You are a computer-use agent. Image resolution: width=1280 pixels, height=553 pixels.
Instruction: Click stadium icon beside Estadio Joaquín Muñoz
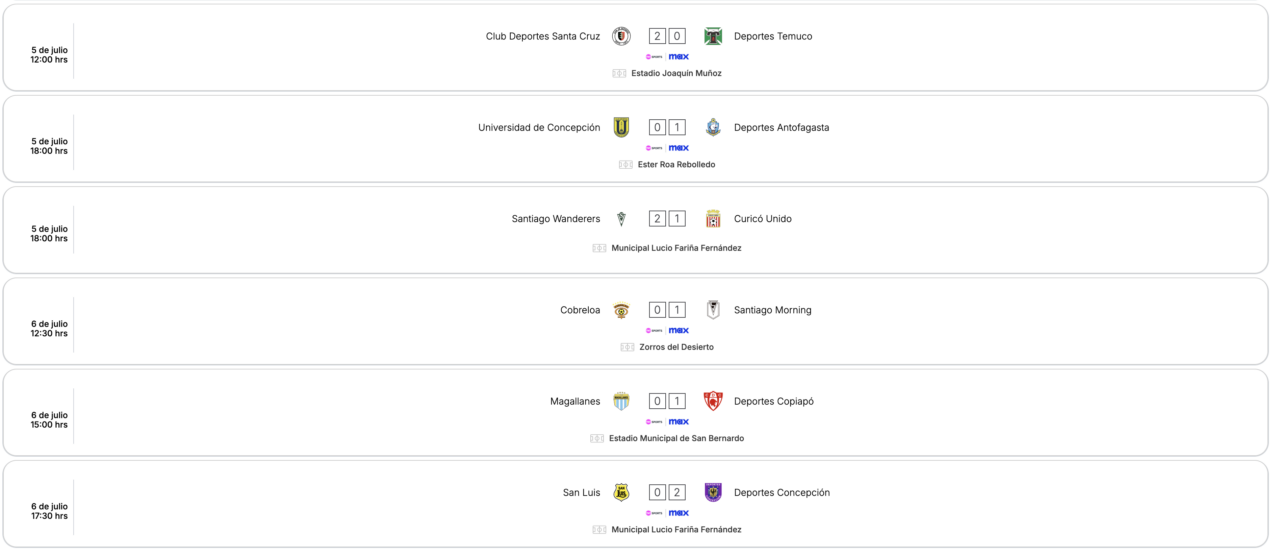point(619,73)
